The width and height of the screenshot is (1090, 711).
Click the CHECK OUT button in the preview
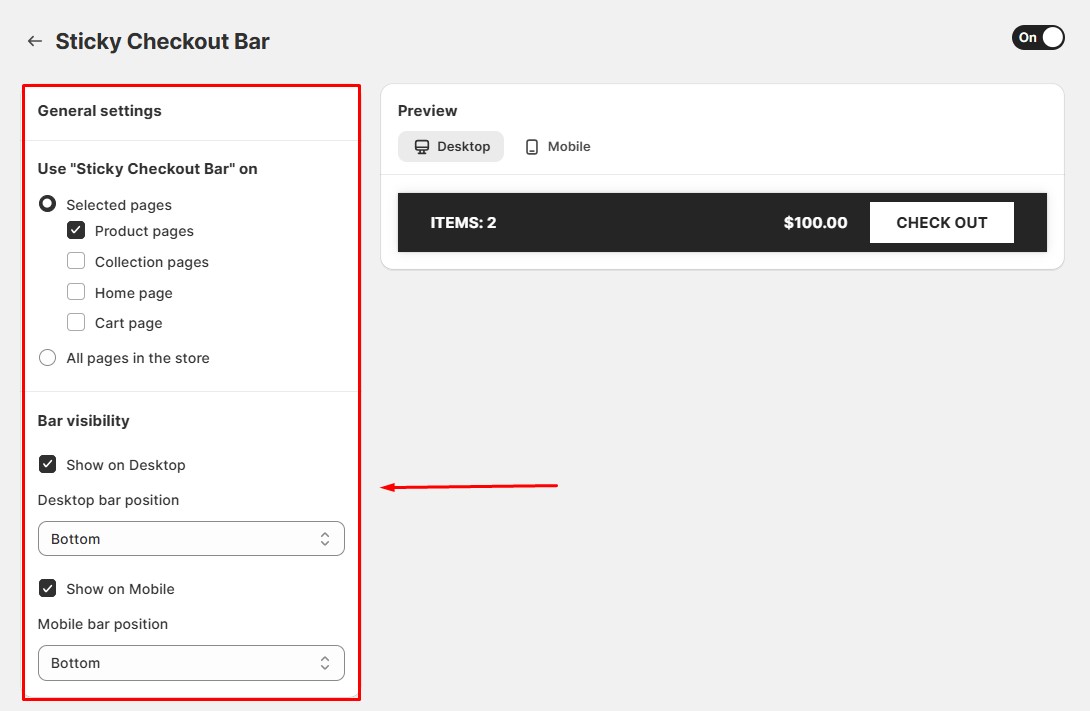tap(941, 222)
